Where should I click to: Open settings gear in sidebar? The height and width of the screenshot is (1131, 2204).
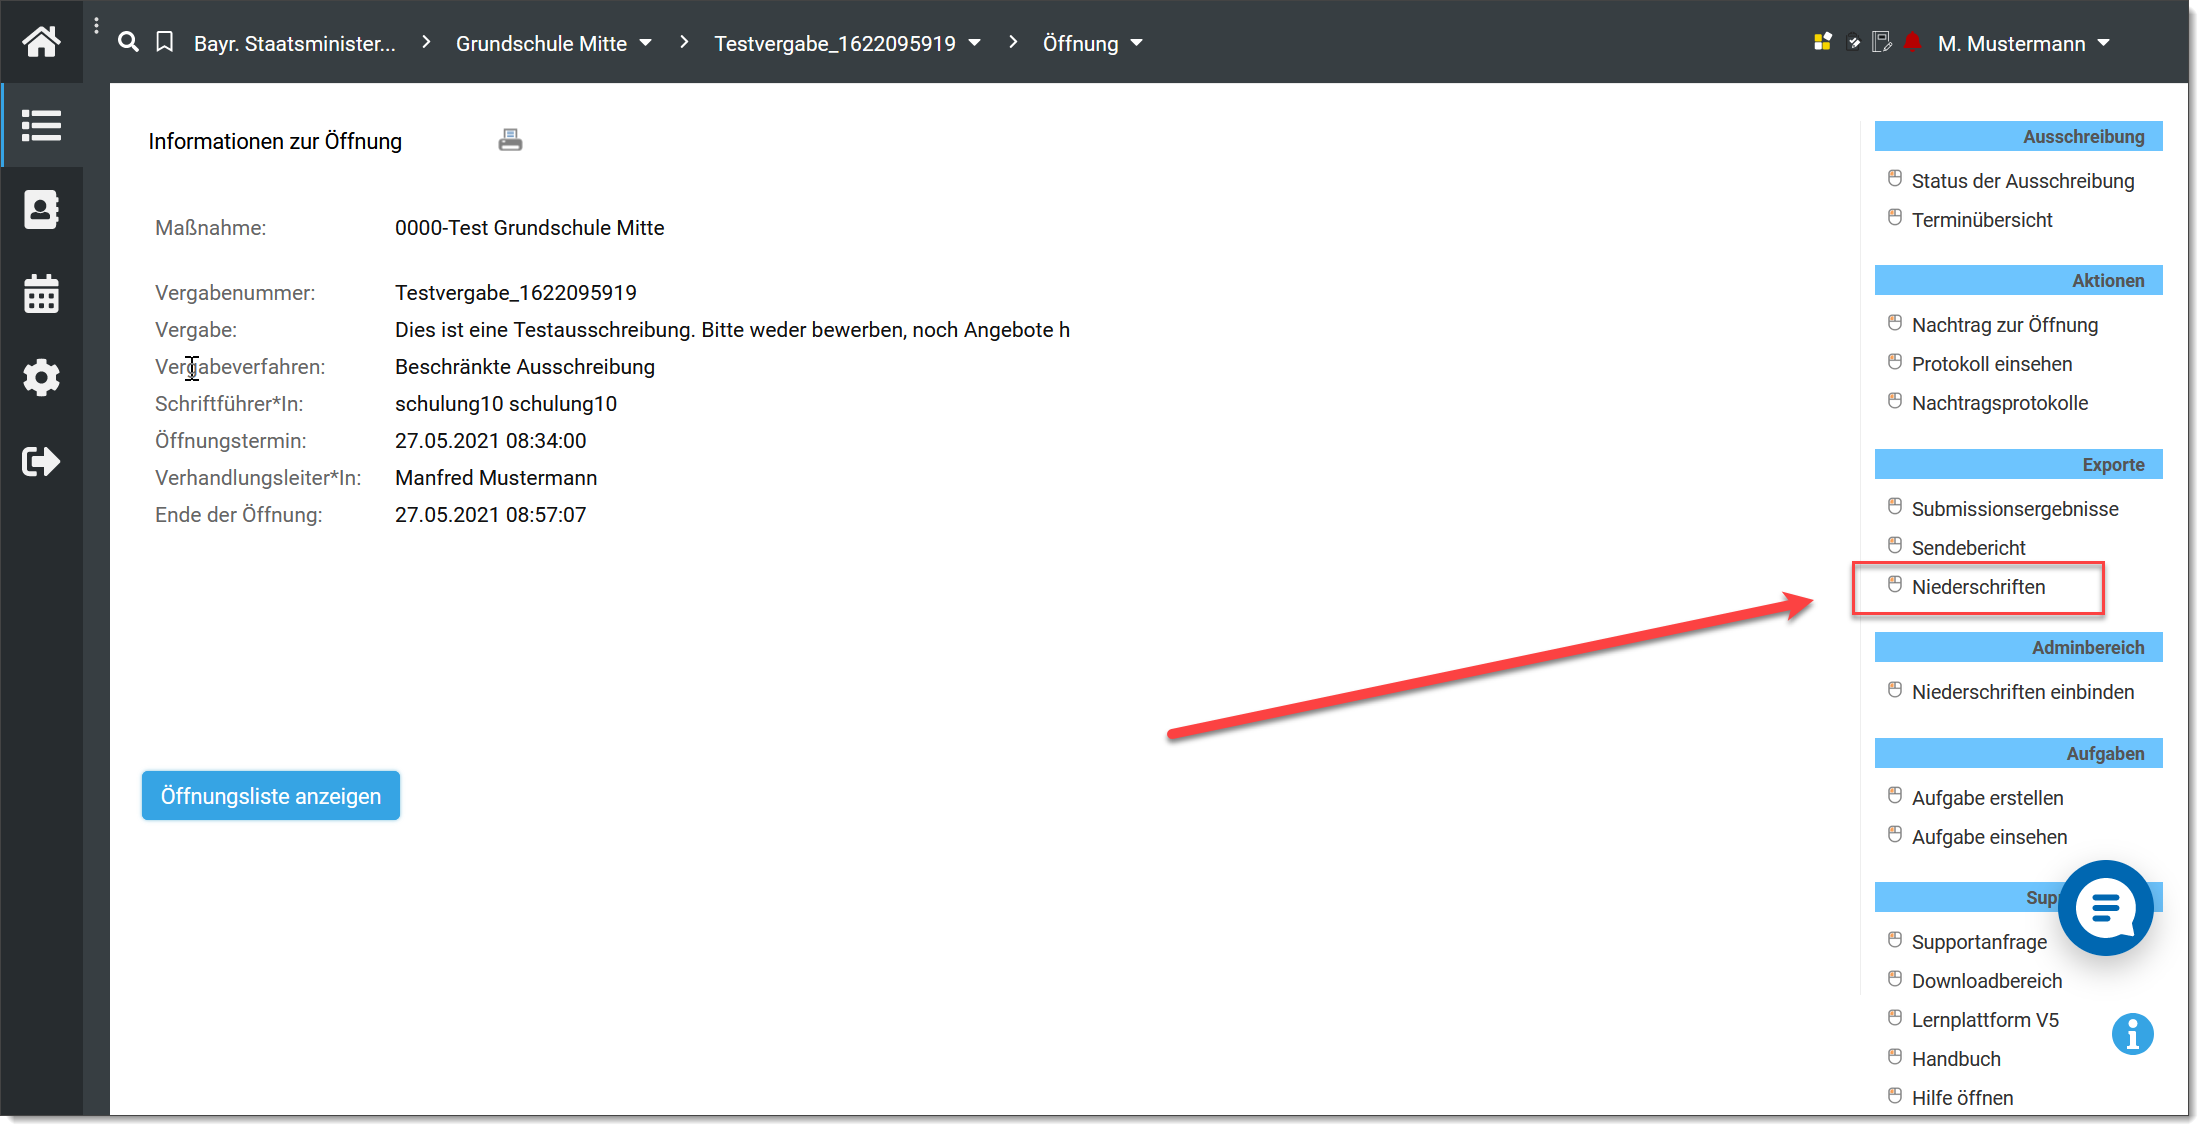click(x=41, y=378)
